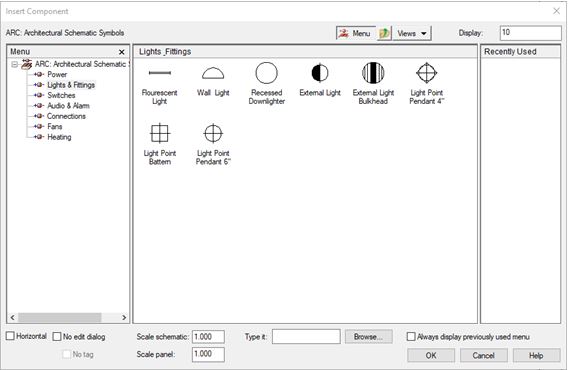Open the Heating tree item
This screenshot has width=568, height=370.
pyautogui.click(x=59, y=137)
